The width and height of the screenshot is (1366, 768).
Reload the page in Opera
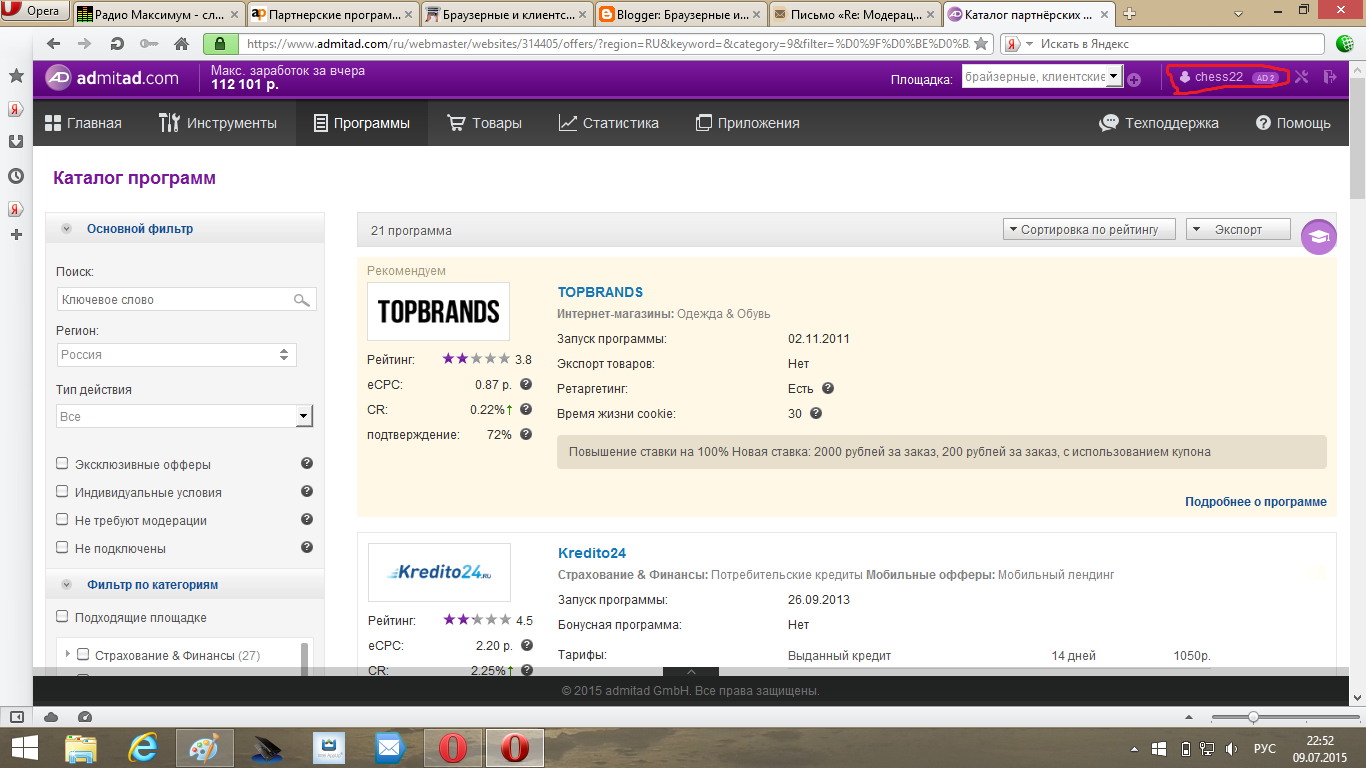pyautogui.click(x=117, y=44)
